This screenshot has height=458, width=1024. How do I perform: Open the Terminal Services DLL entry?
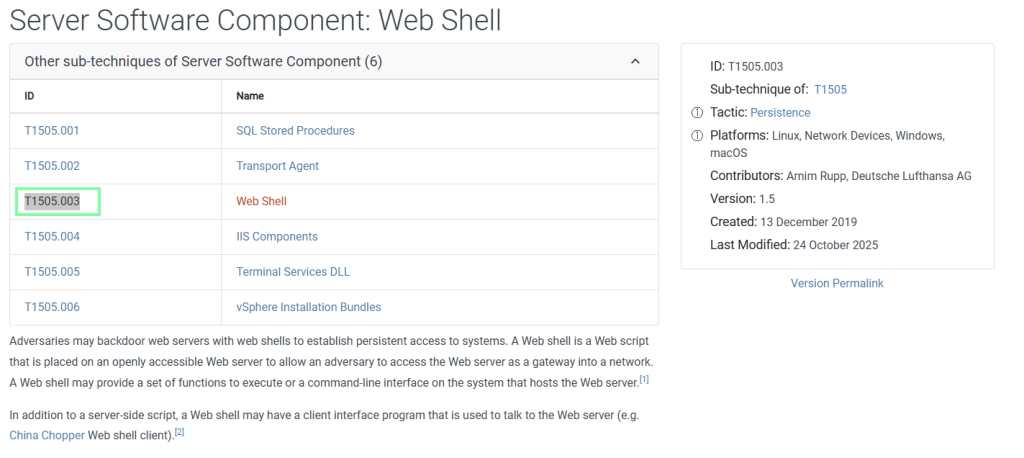tap(293, 272)
